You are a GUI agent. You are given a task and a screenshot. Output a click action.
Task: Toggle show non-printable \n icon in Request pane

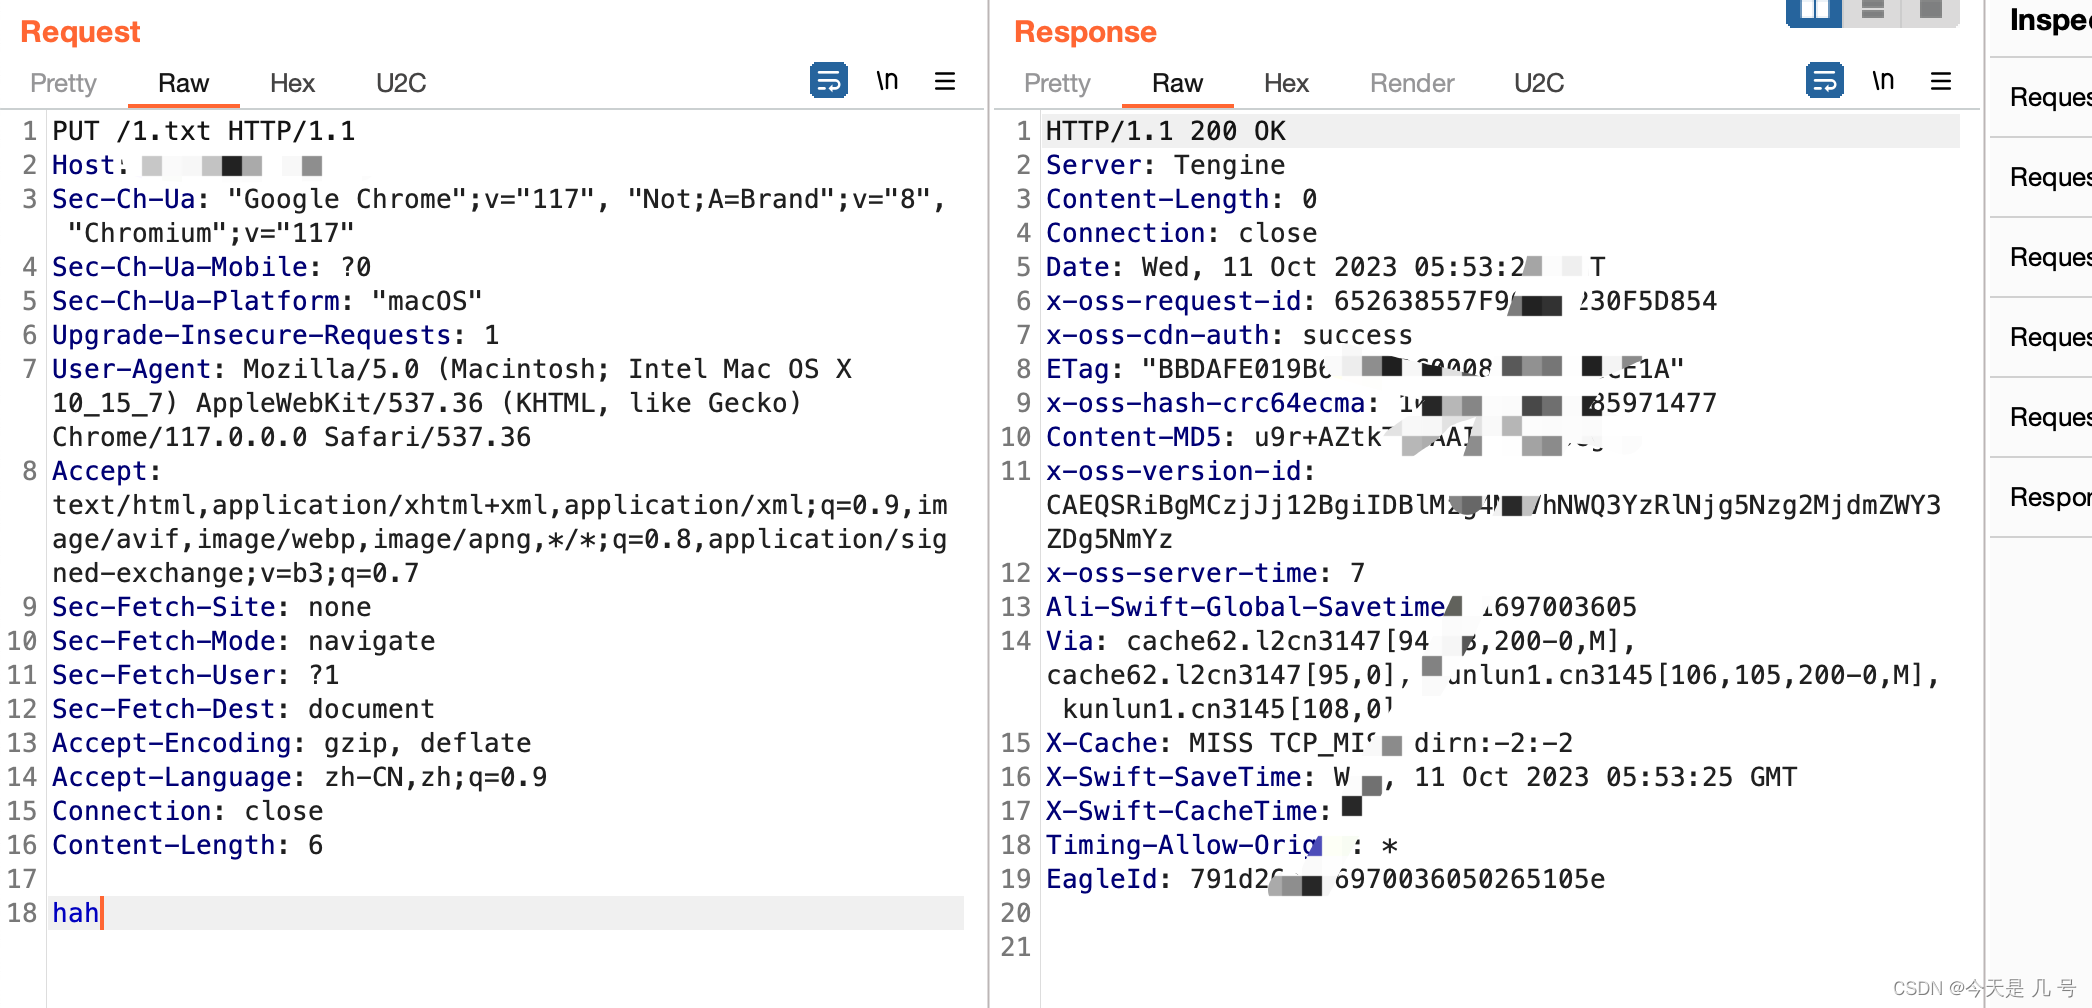click(x=887, y=80)
